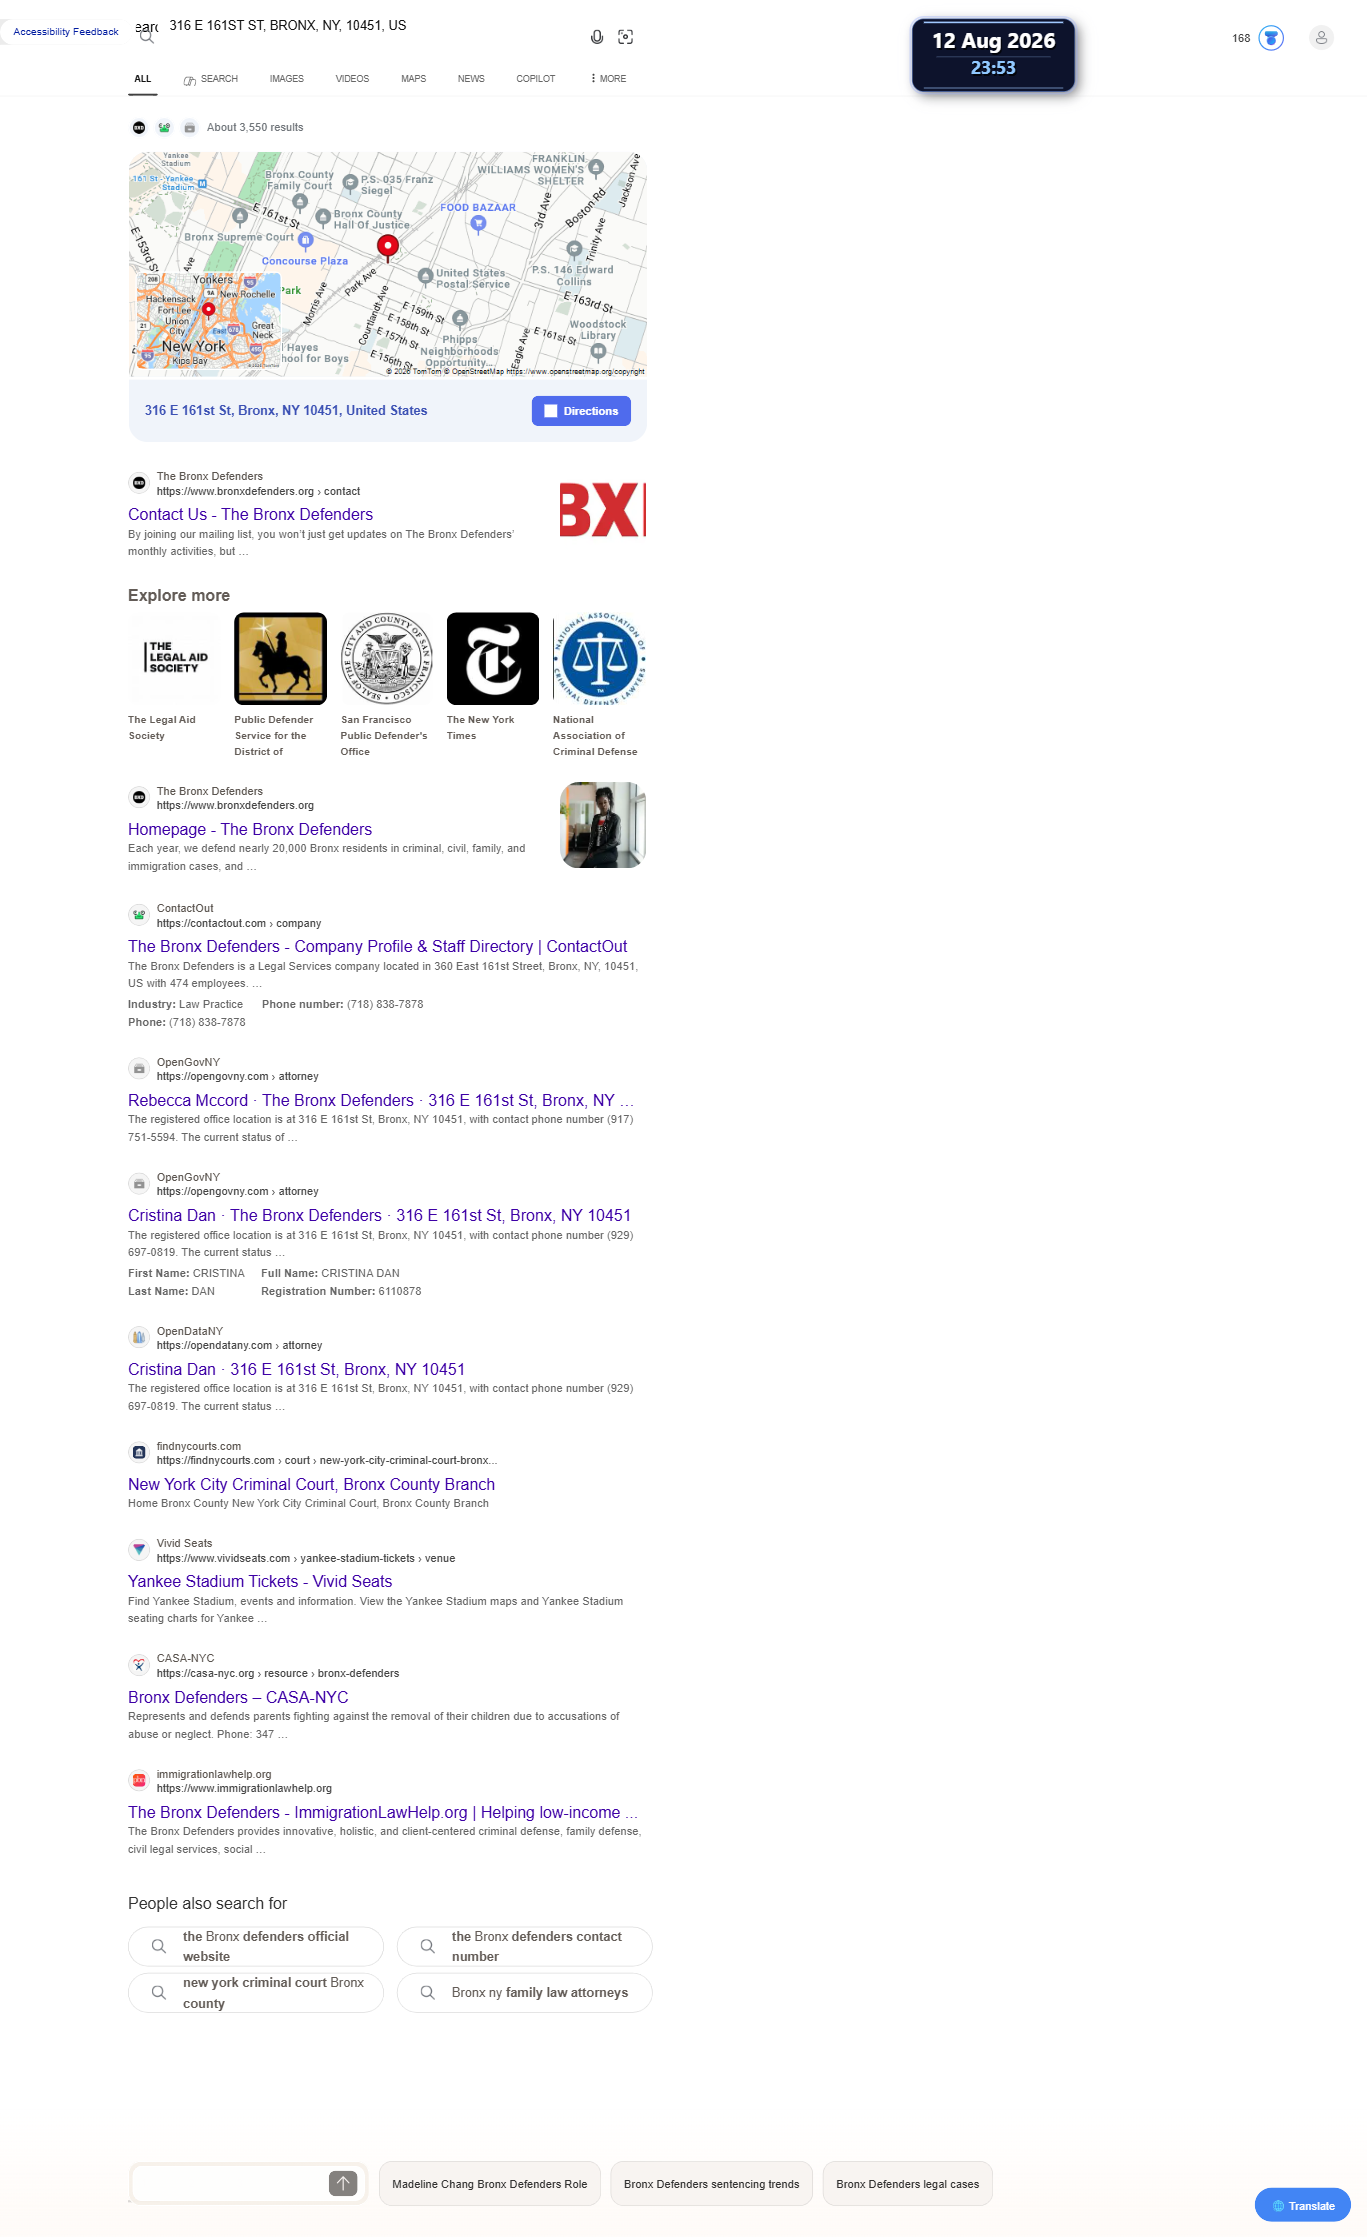Screen dimensions: 1367x2237
Task: Click the small New York inset map
Action: coord(208,321)
